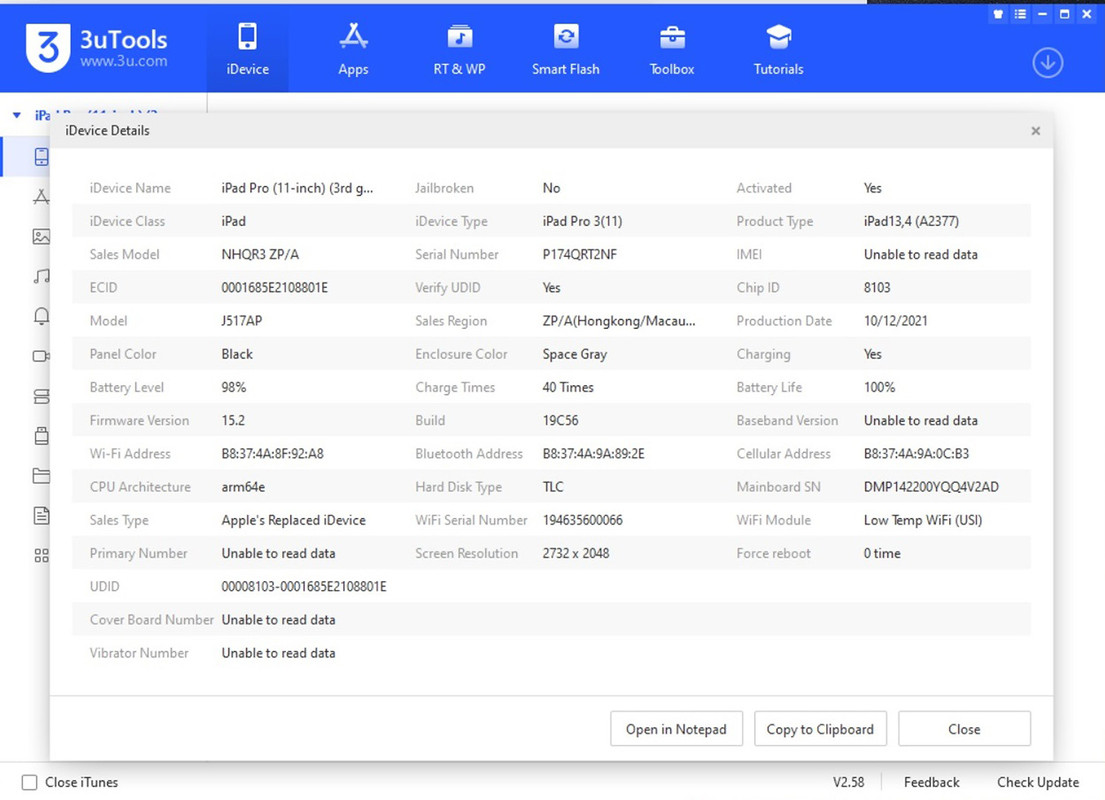Open the Videos sidebar icon
Screen dimensions: 1105x800
42,356
